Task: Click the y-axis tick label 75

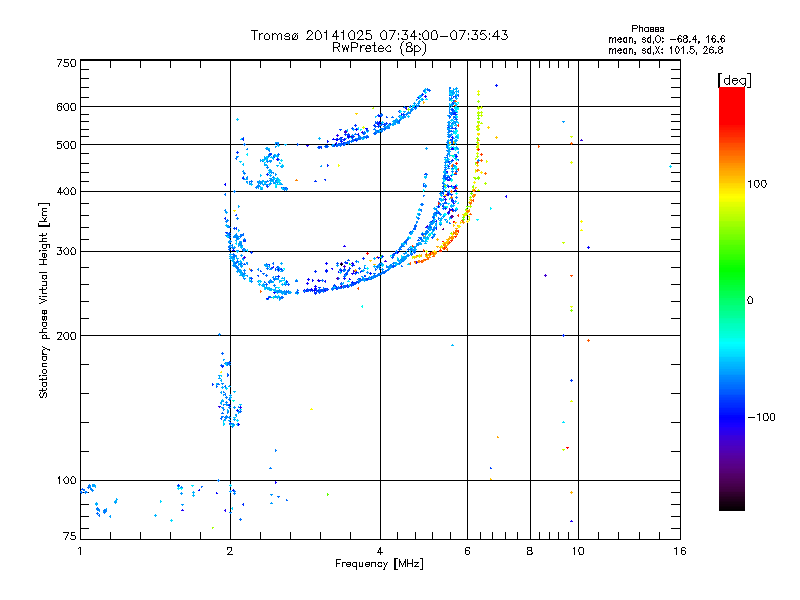Action: (x=70, y=536)
